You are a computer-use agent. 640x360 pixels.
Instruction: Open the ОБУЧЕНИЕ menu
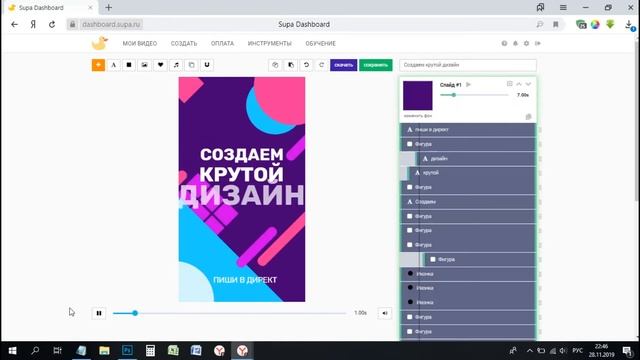(320, 43)
